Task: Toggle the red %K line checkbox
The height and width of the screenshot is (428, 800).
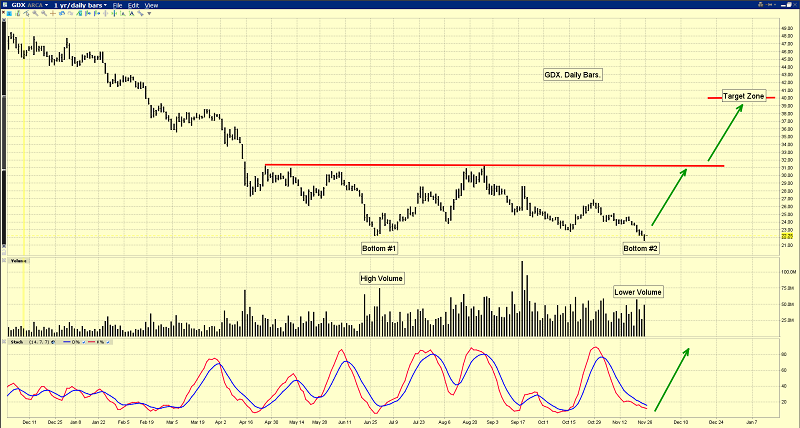Action: pyautogui.click(x=108, y=342)
